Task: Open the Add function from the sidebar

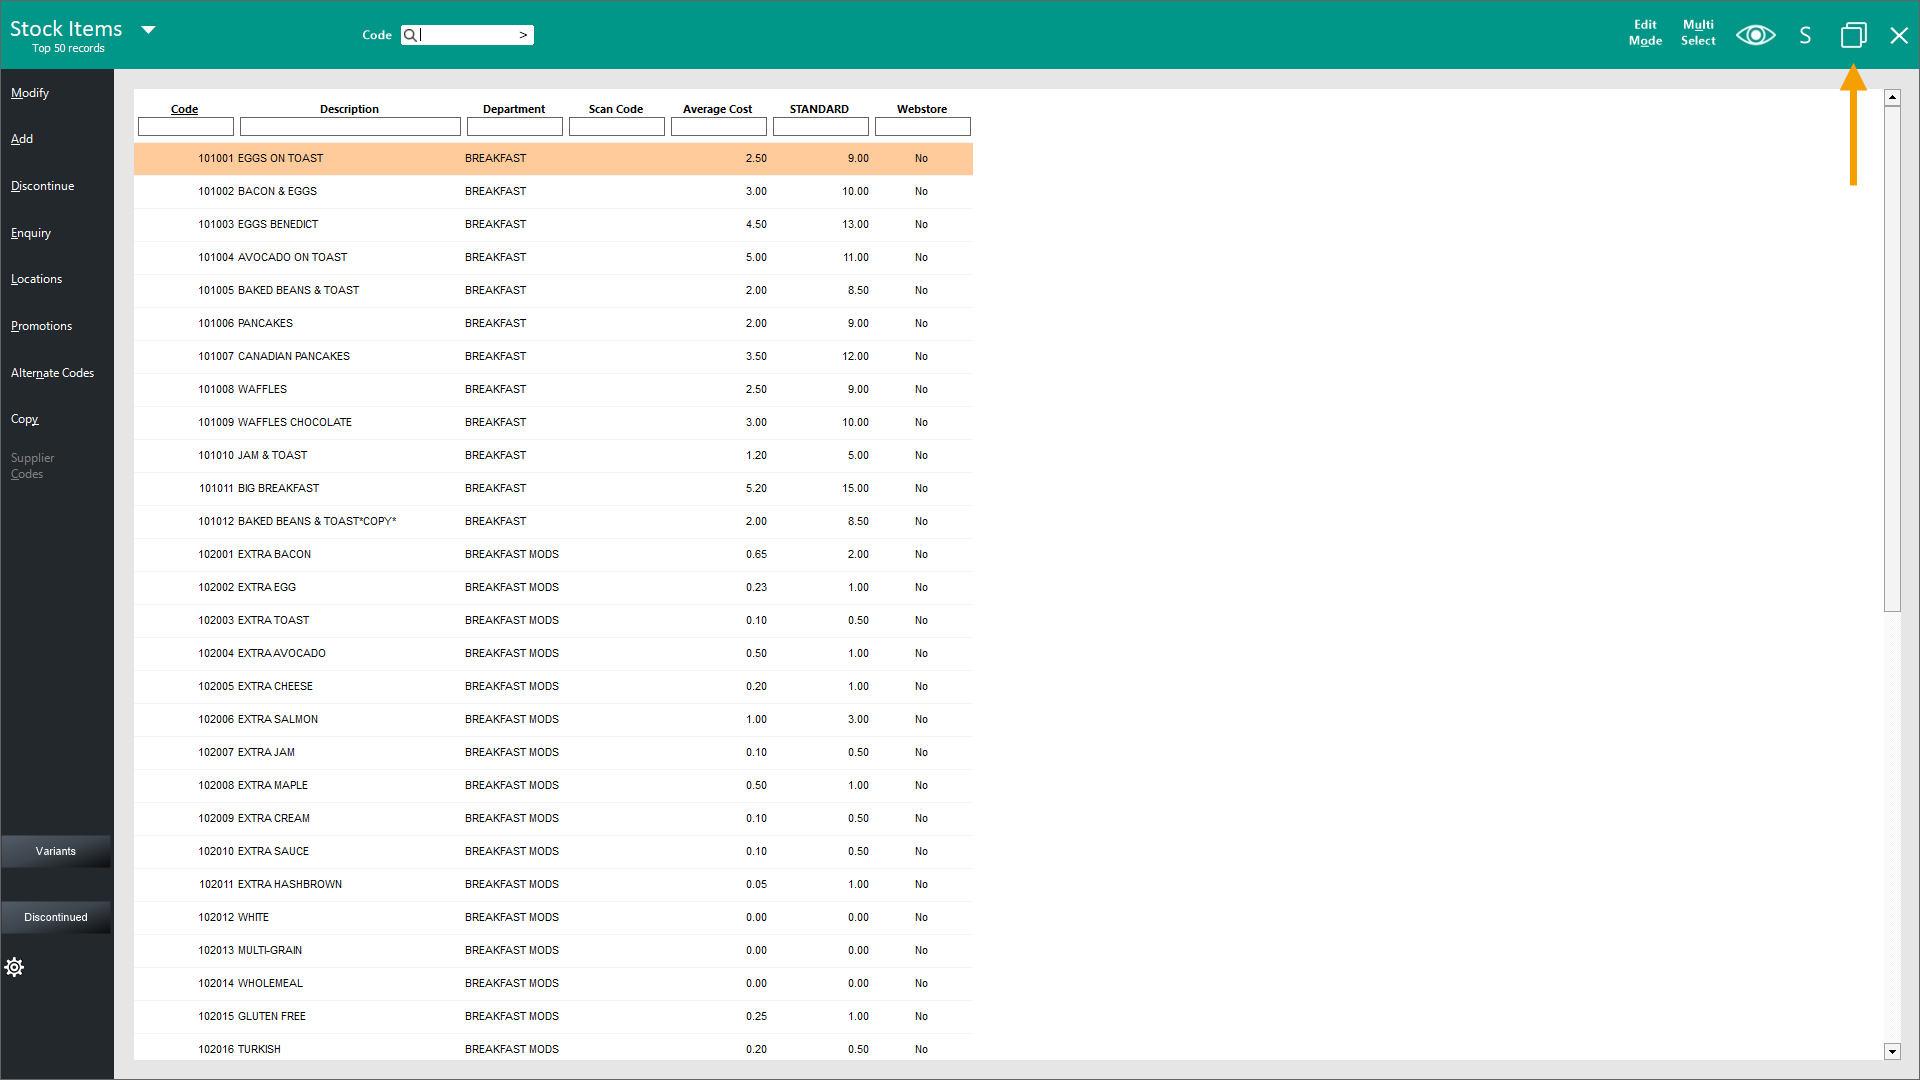Action: 21,138
